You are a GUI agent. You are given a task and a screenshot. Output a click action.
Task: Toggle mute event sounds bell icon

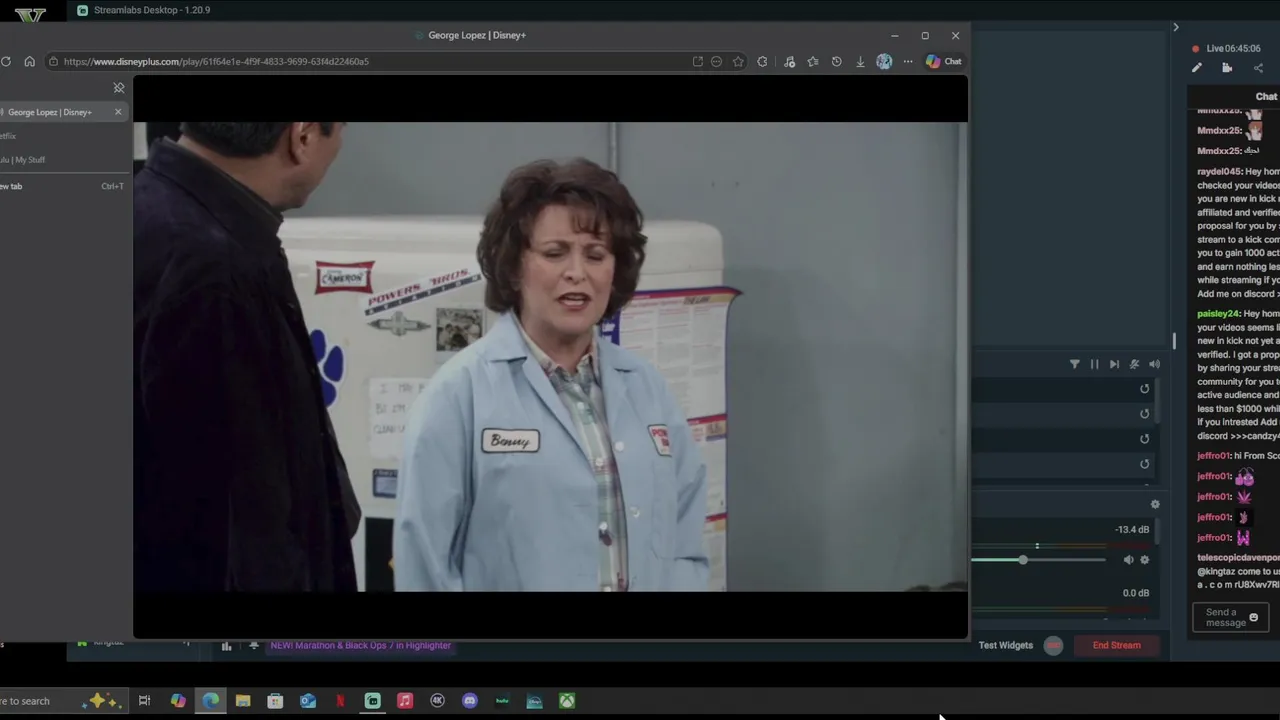(x=1134, y=364)
